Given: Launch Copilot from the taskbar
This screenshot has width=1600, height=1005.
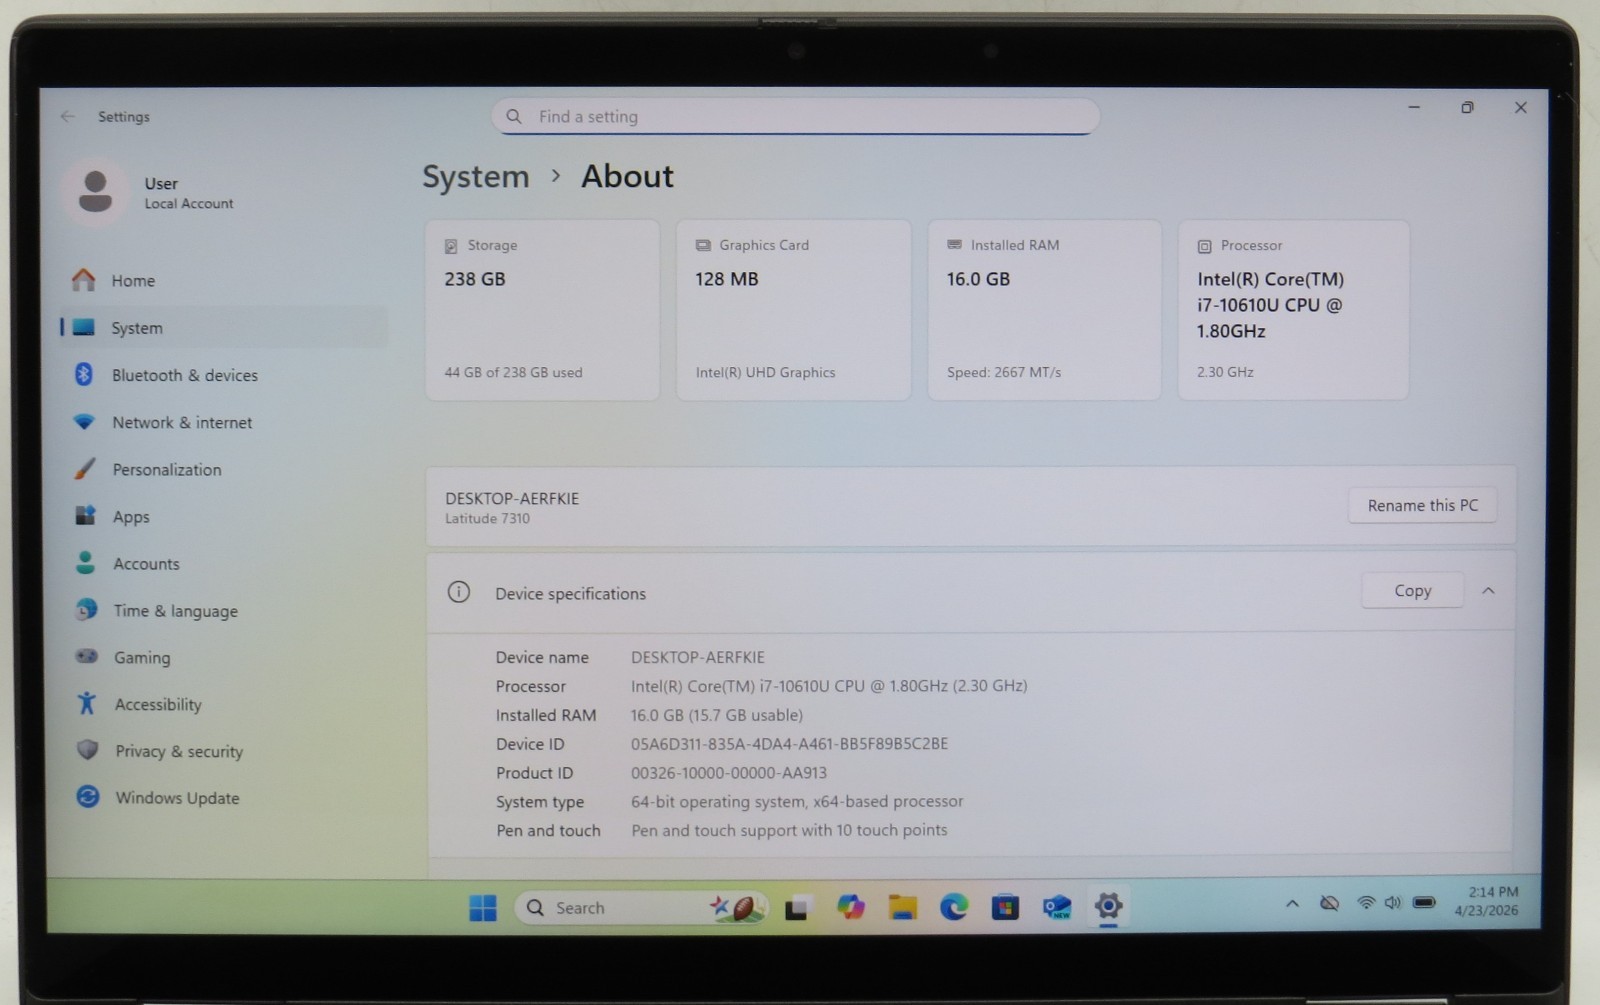Looking at the screenshot, I should 851,907.
